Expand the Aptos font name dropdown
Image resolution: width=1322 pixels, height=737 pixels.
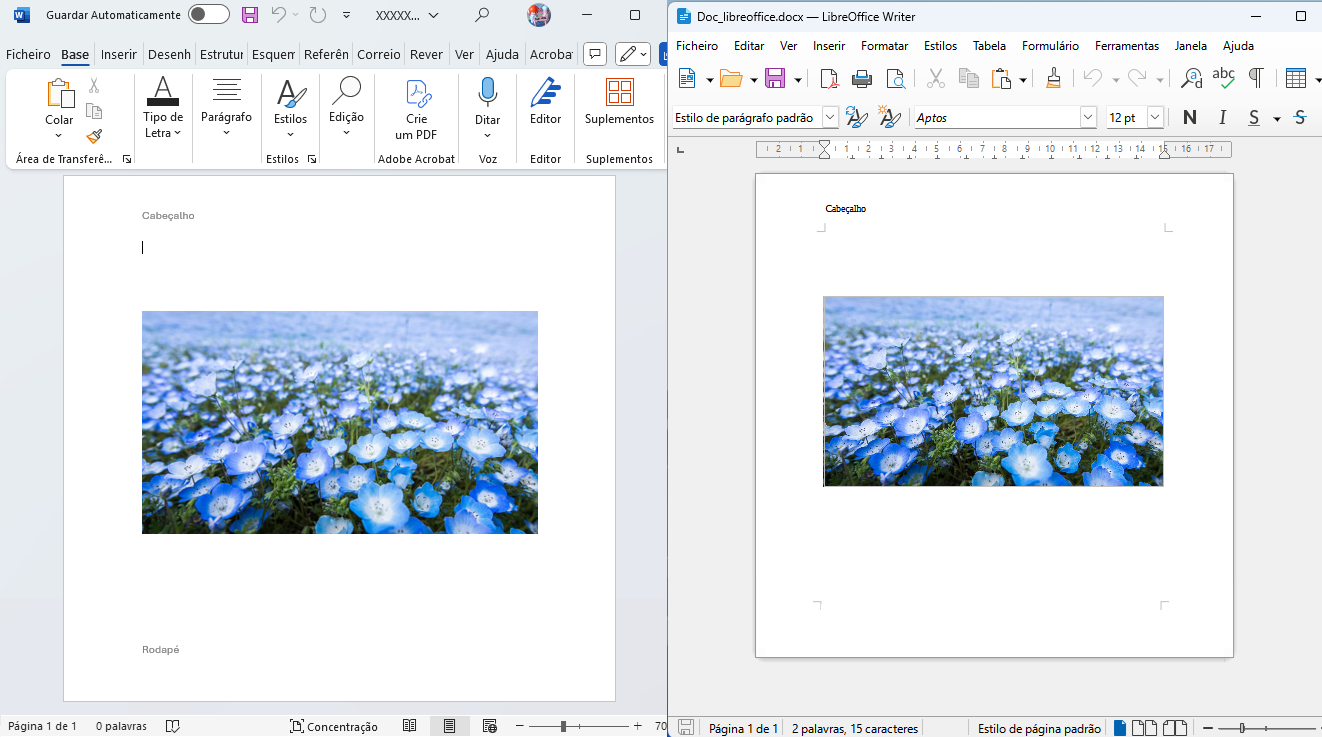pos(1088,118)
